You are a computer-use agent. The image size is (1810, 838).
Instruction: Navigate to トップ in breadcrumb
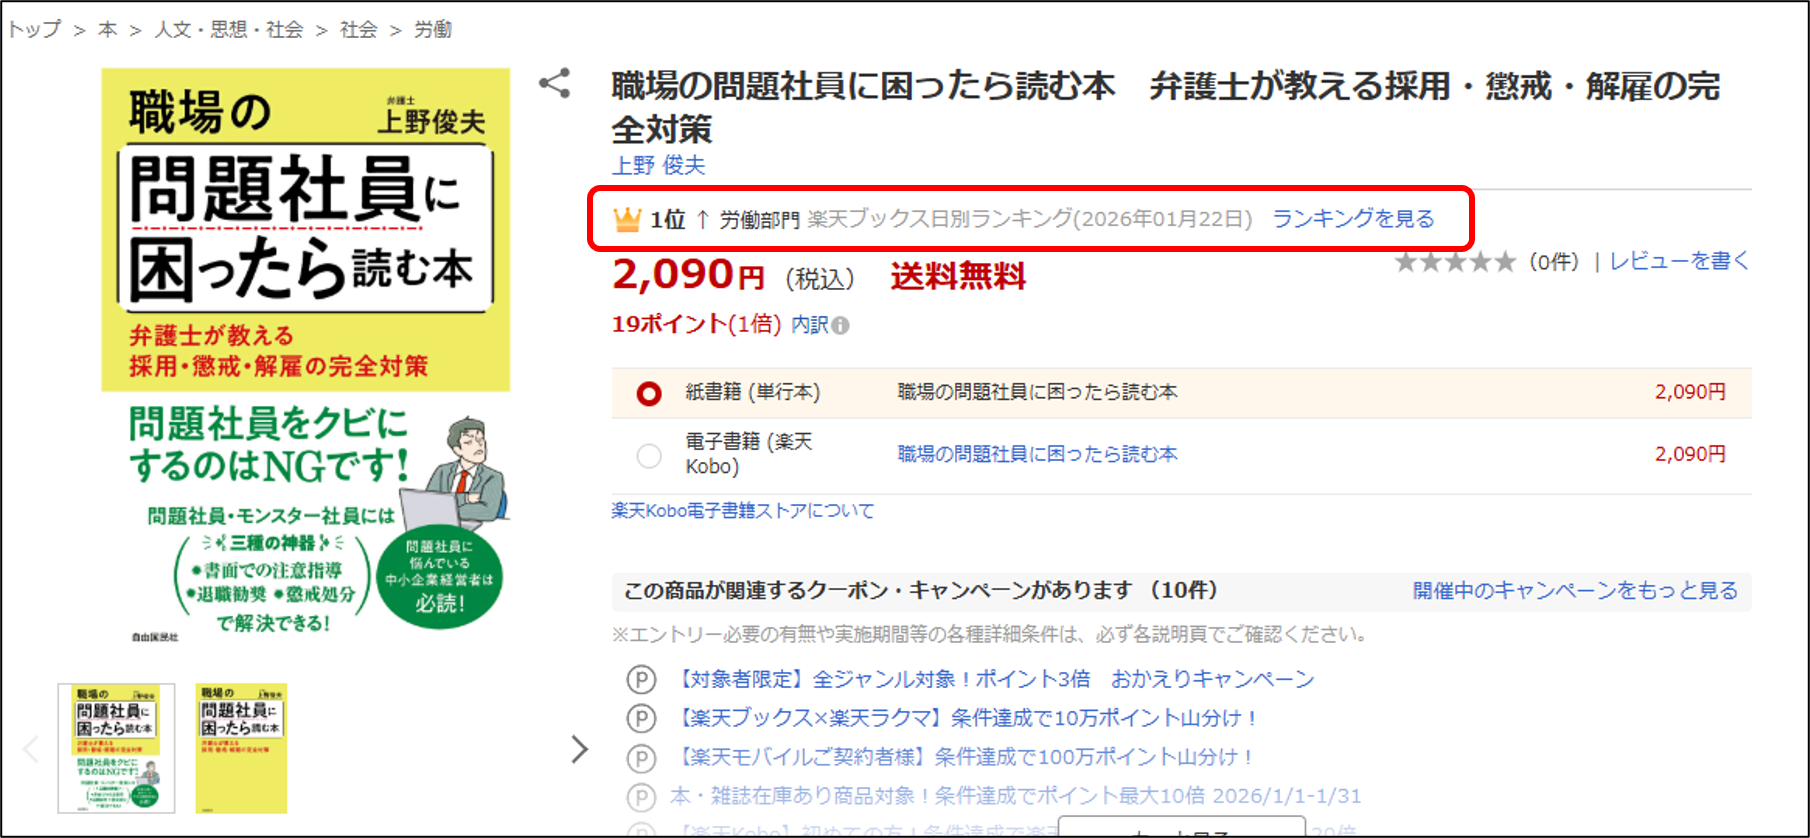(x=35, y=30)
